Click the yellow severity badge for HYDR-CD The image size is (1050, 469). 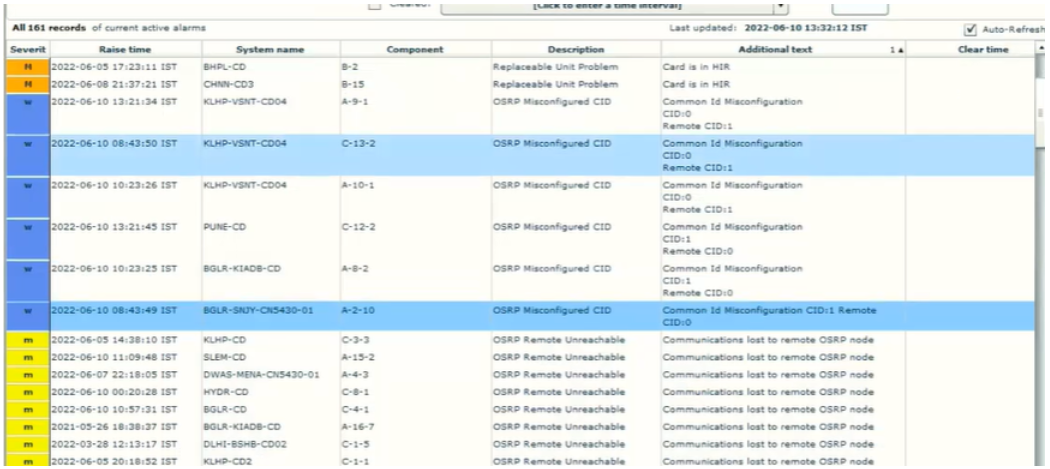27,392
